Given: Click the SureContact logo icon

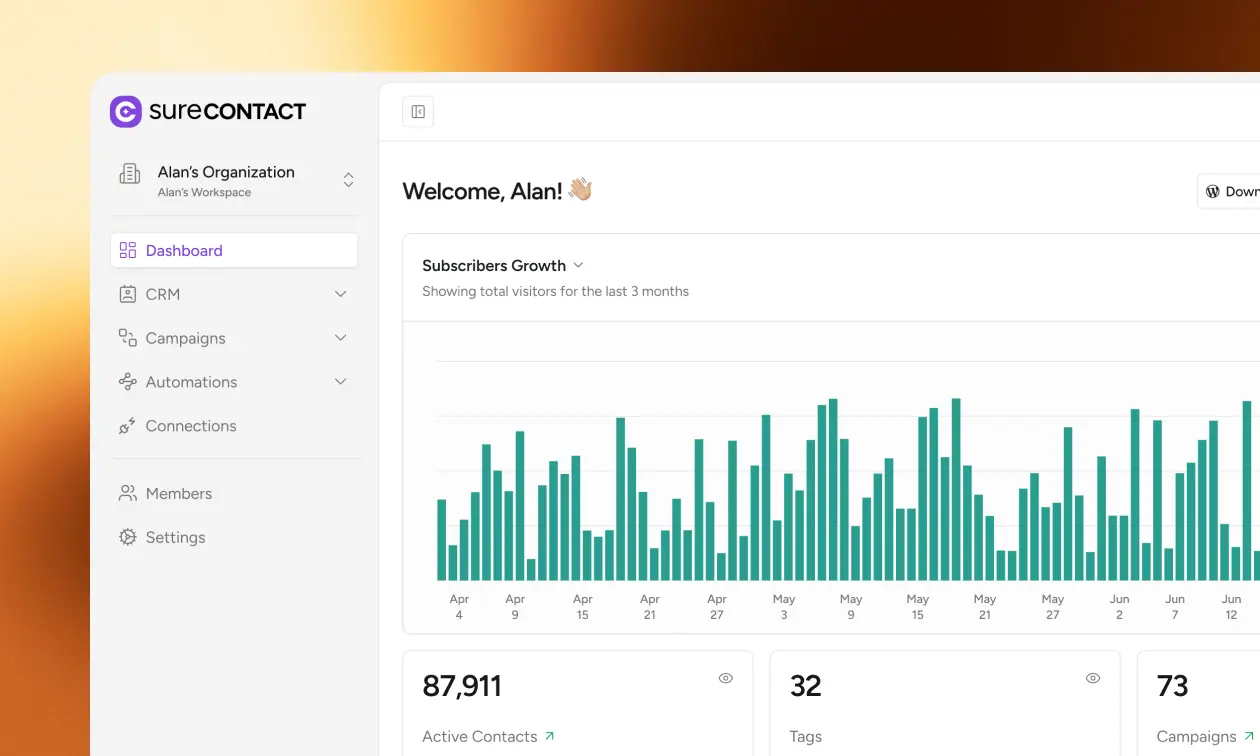Looking at the screenshot, I should (x=126, y=112).
